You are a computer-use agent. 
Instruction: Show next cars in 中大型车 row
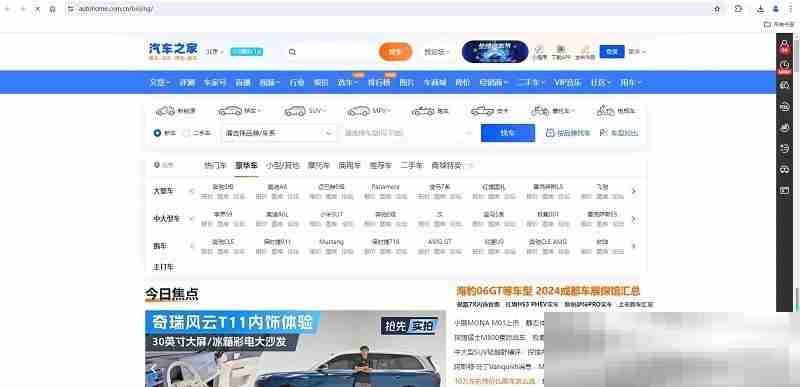(634, 219)
